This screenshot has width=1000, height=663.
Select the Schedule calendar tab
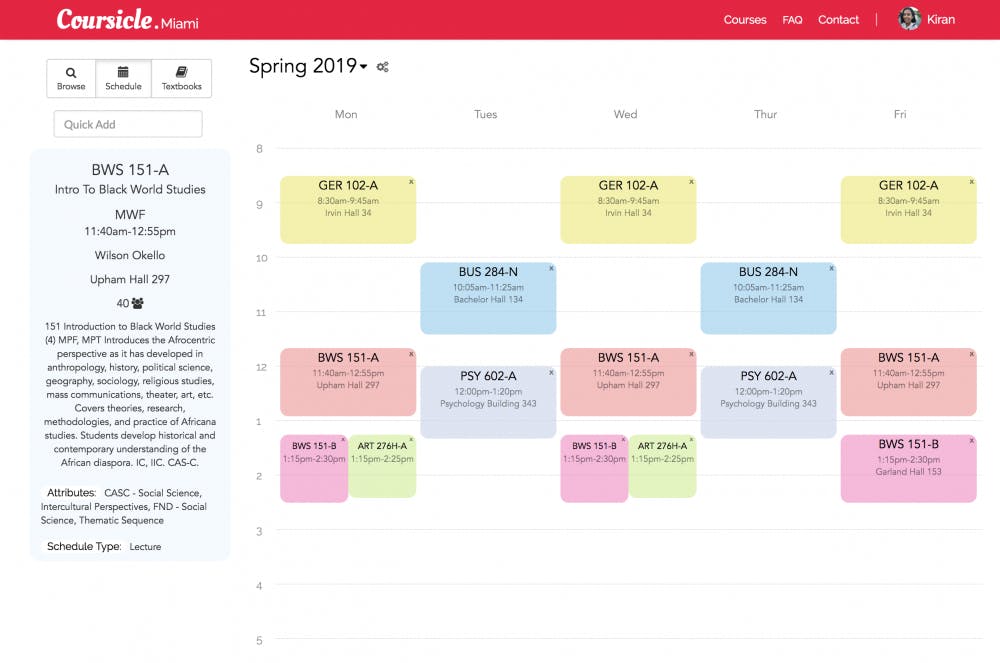click(123, 78)
